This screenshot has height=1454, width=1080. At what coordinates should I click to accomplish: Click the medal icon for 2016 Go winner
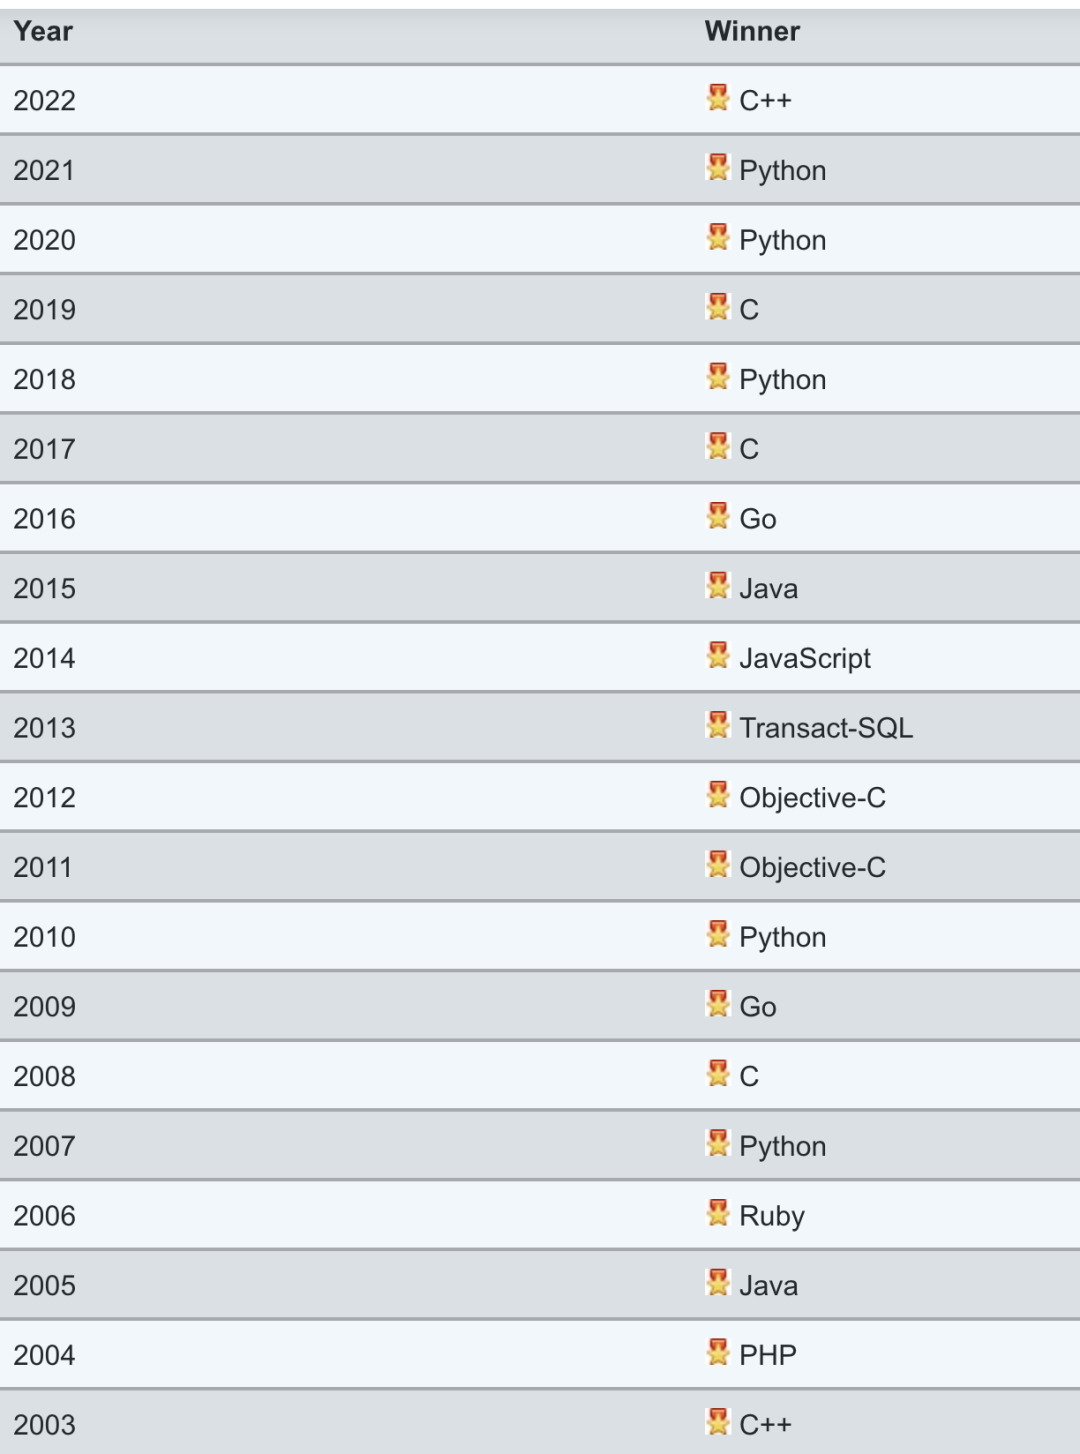point(718,516)
